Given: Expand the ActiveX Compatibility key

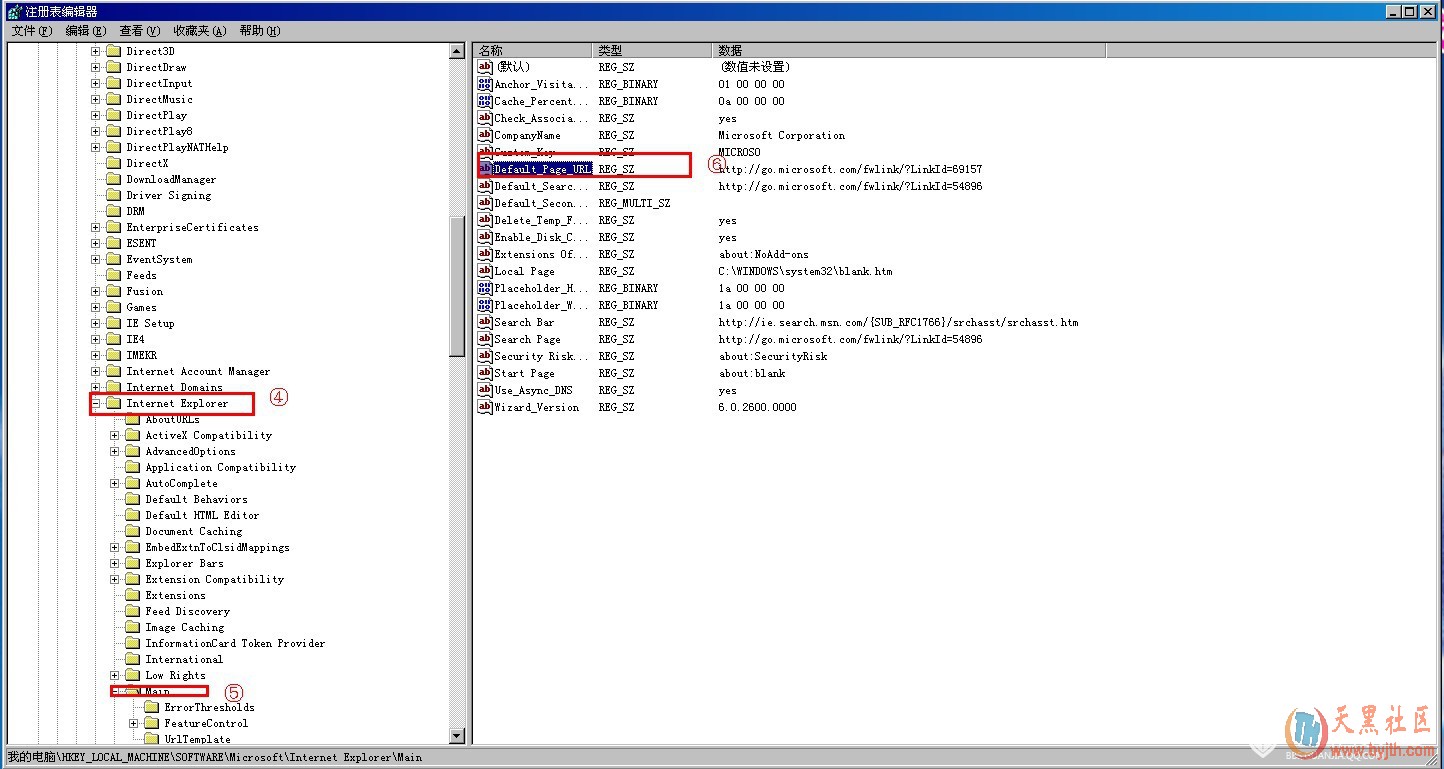Looking at the screenshot, I should click(x=115, y=435).
